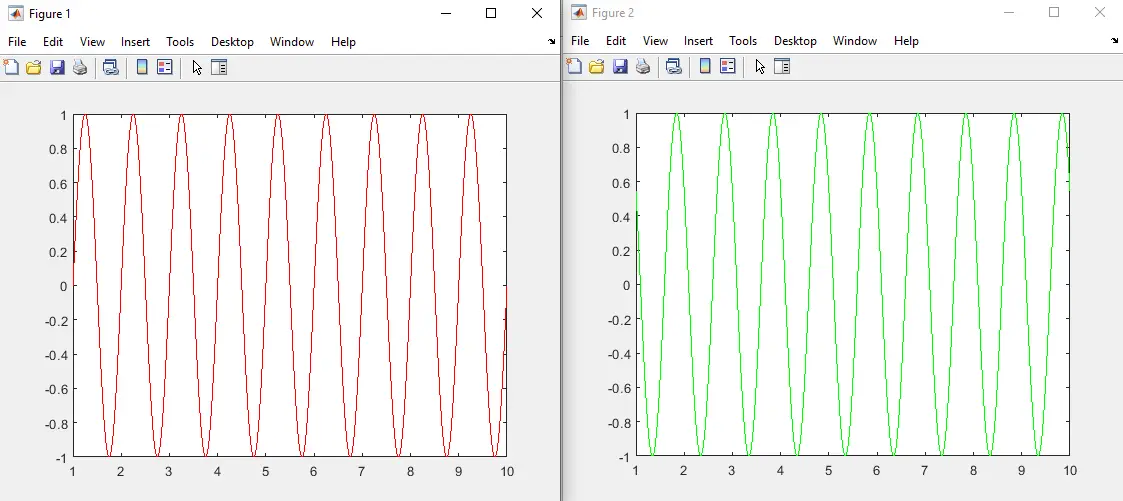The width and height of the screenshot is (1123, 501).
Task: Click the Figure 1 title text
Action: (x=49, y=14)
